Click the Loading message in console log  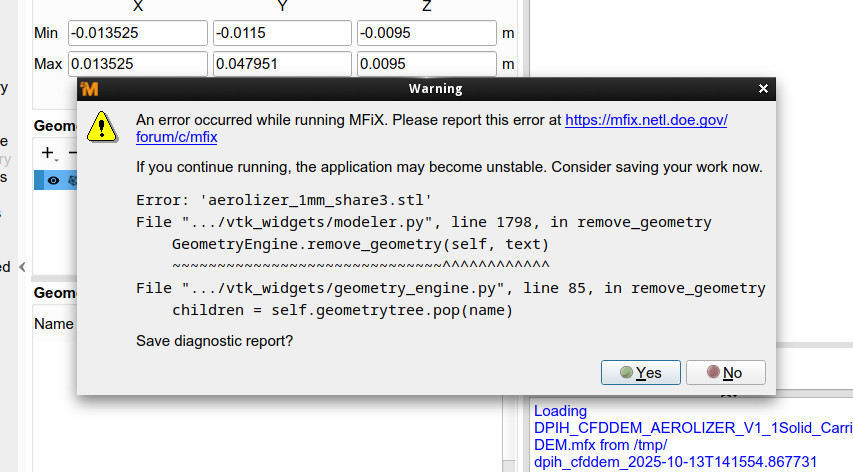[560, 411]
